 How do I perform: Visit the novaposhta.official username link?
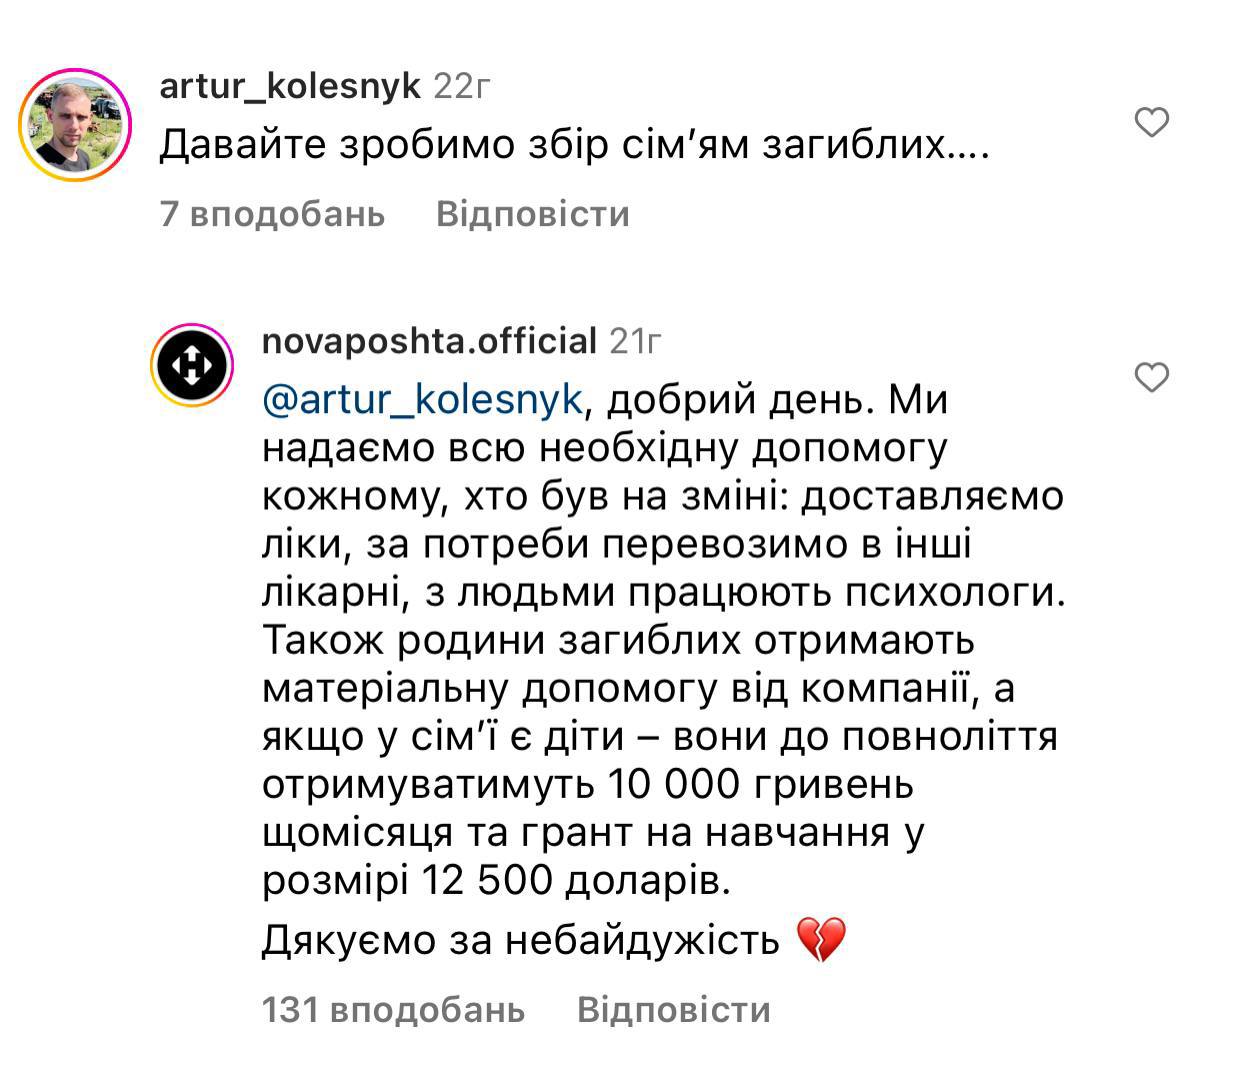pos(428,342)
